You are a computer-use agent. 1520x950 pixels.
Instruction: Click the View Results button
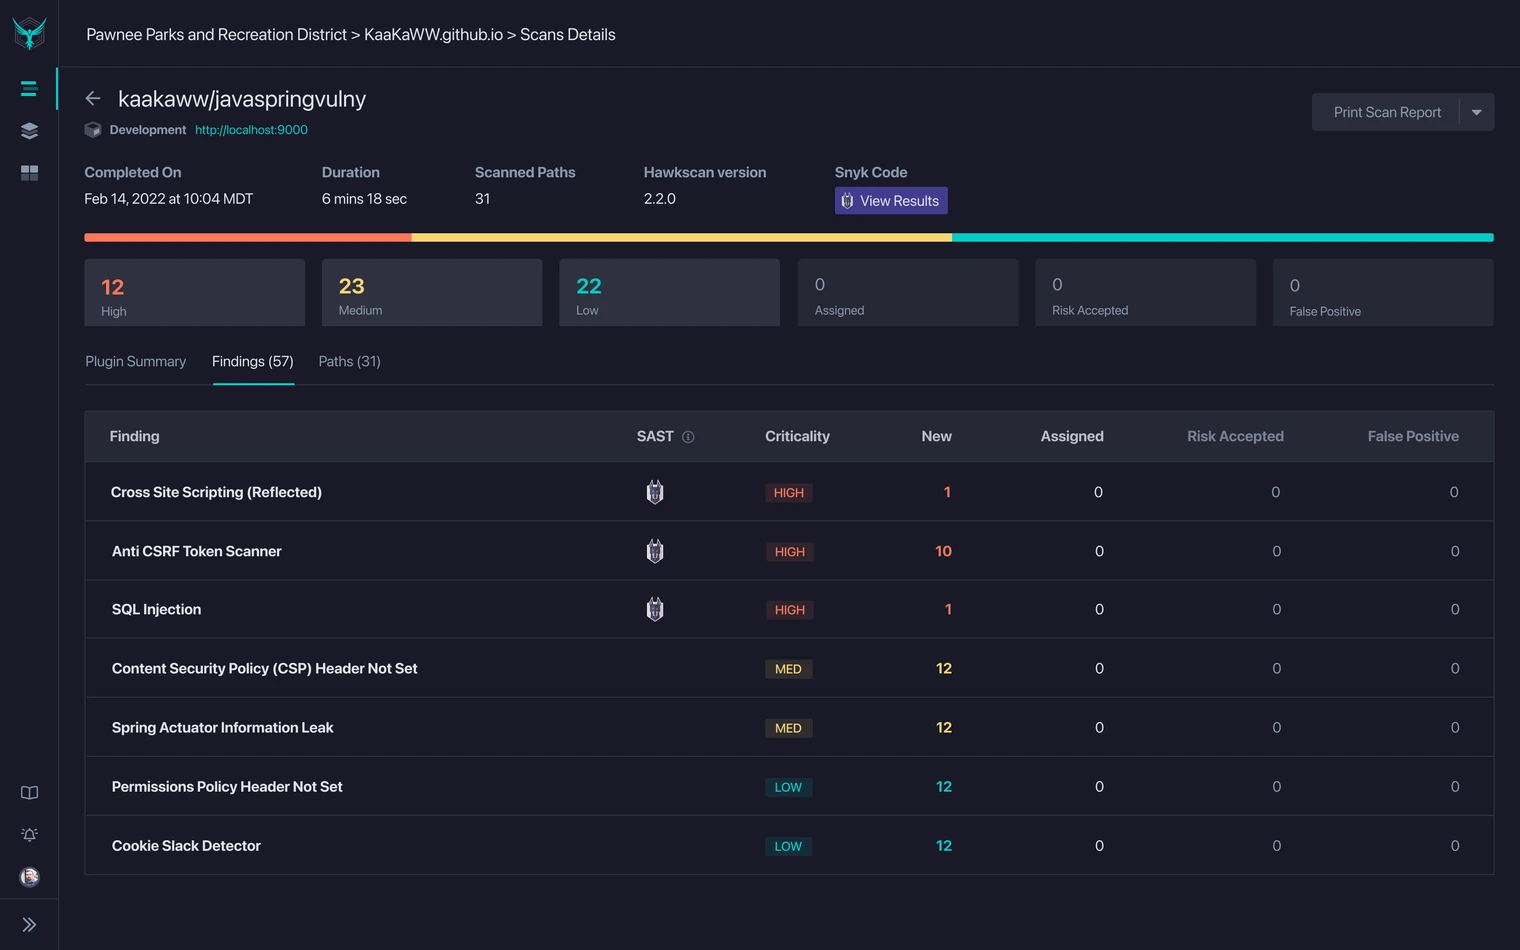tap(891, 200)
